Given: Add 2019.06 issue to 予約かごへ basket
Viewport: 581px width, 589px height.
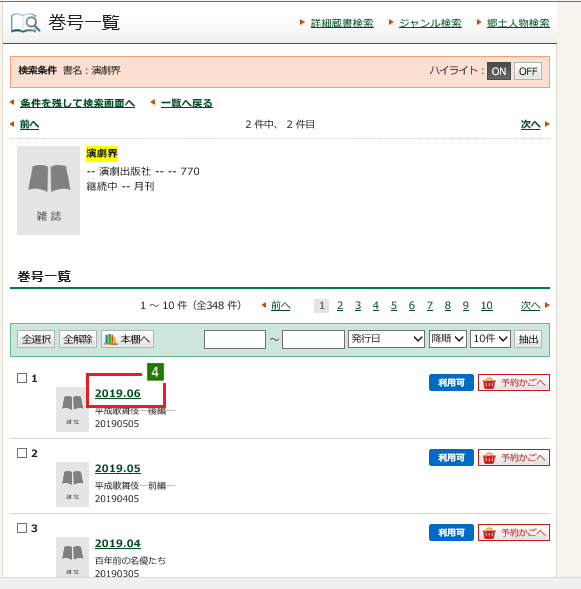Looking at the screenshot, I should (514, 383).
